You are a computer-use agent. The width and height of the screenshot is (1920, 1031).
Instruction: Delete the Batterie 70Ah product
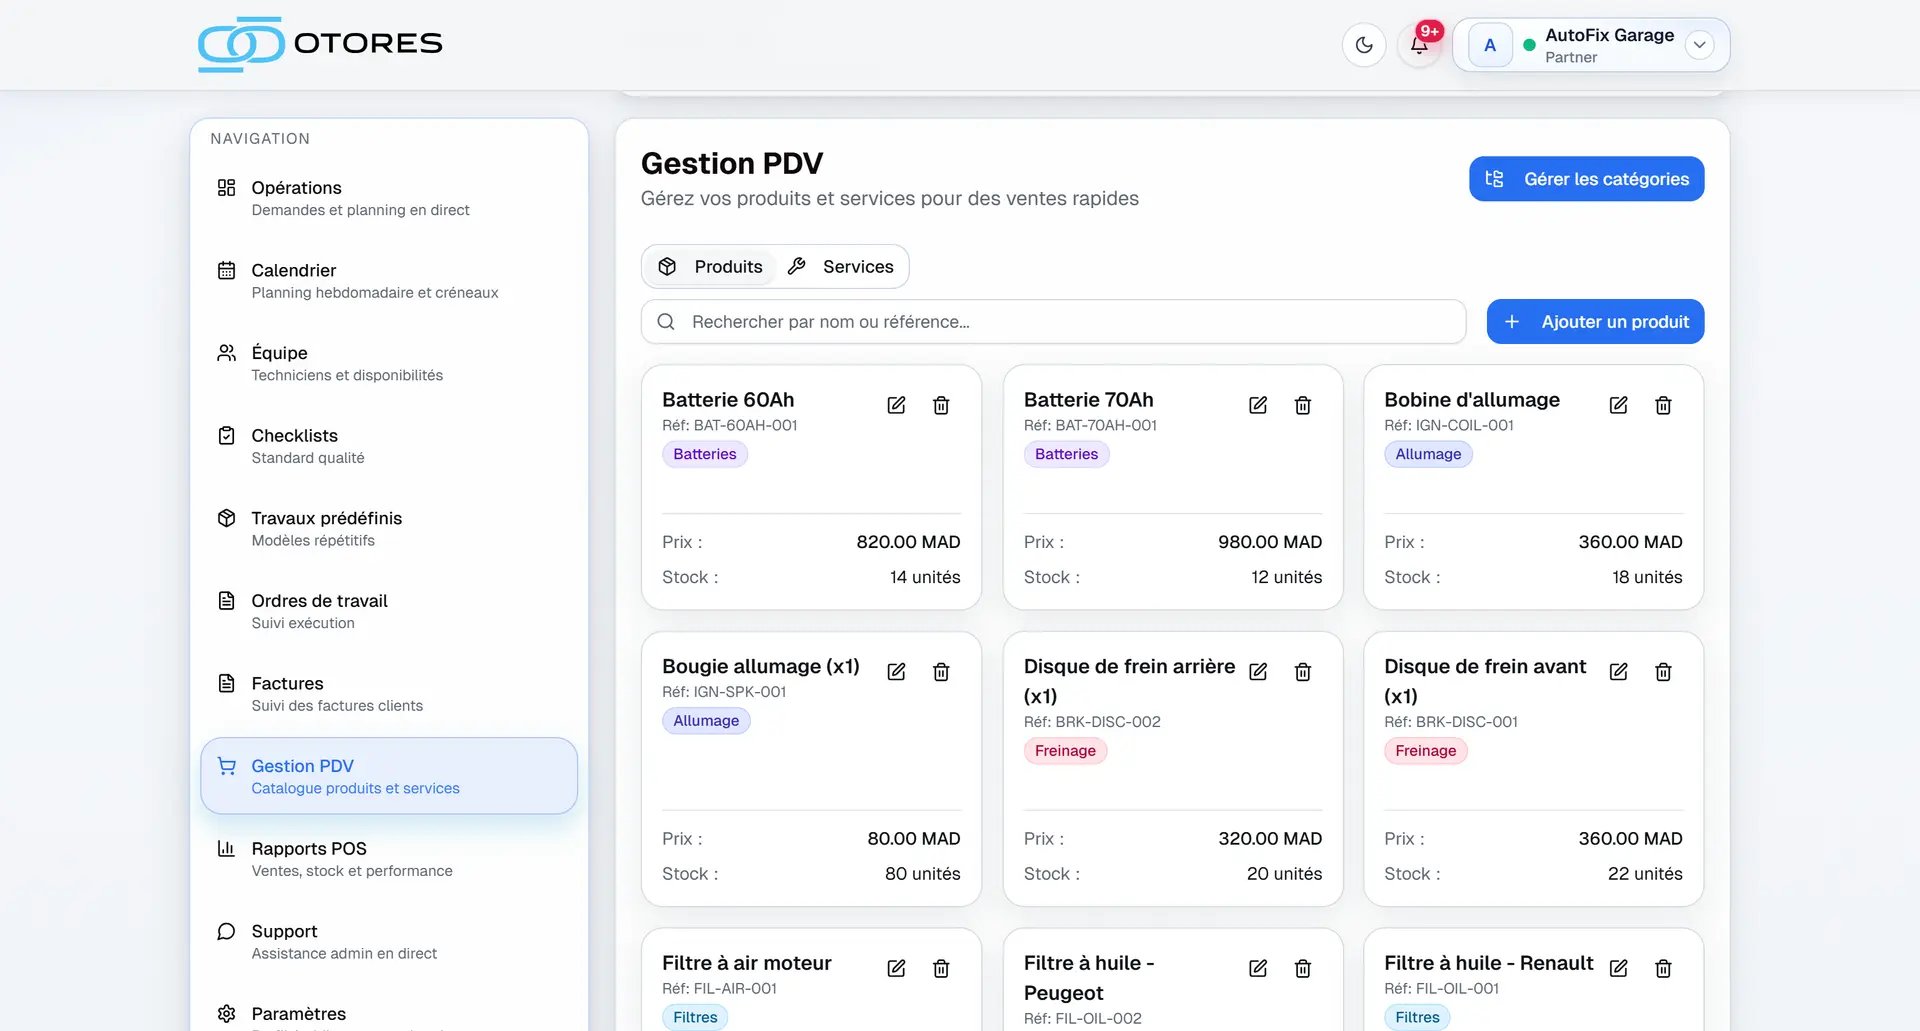1302,405
